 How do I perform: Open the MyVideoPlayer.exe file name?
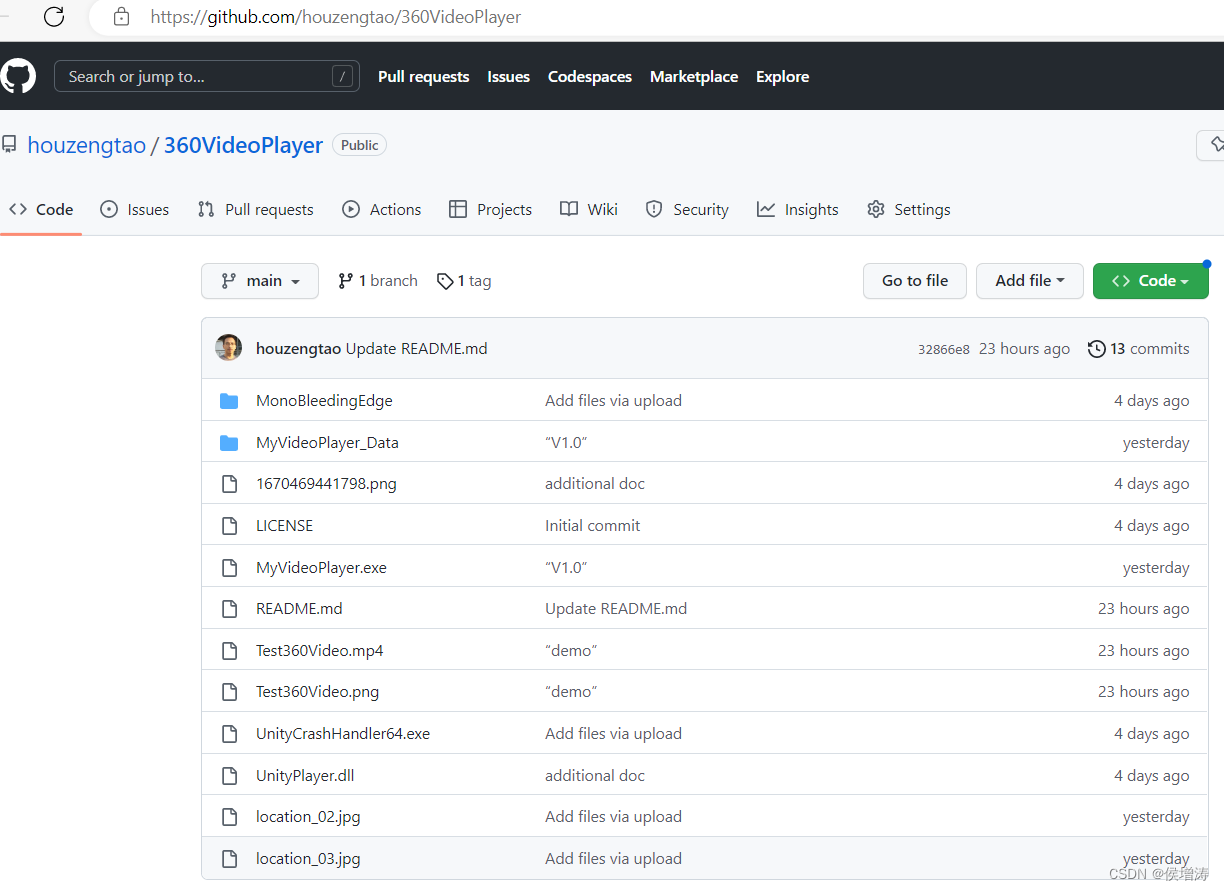(321, 568)
